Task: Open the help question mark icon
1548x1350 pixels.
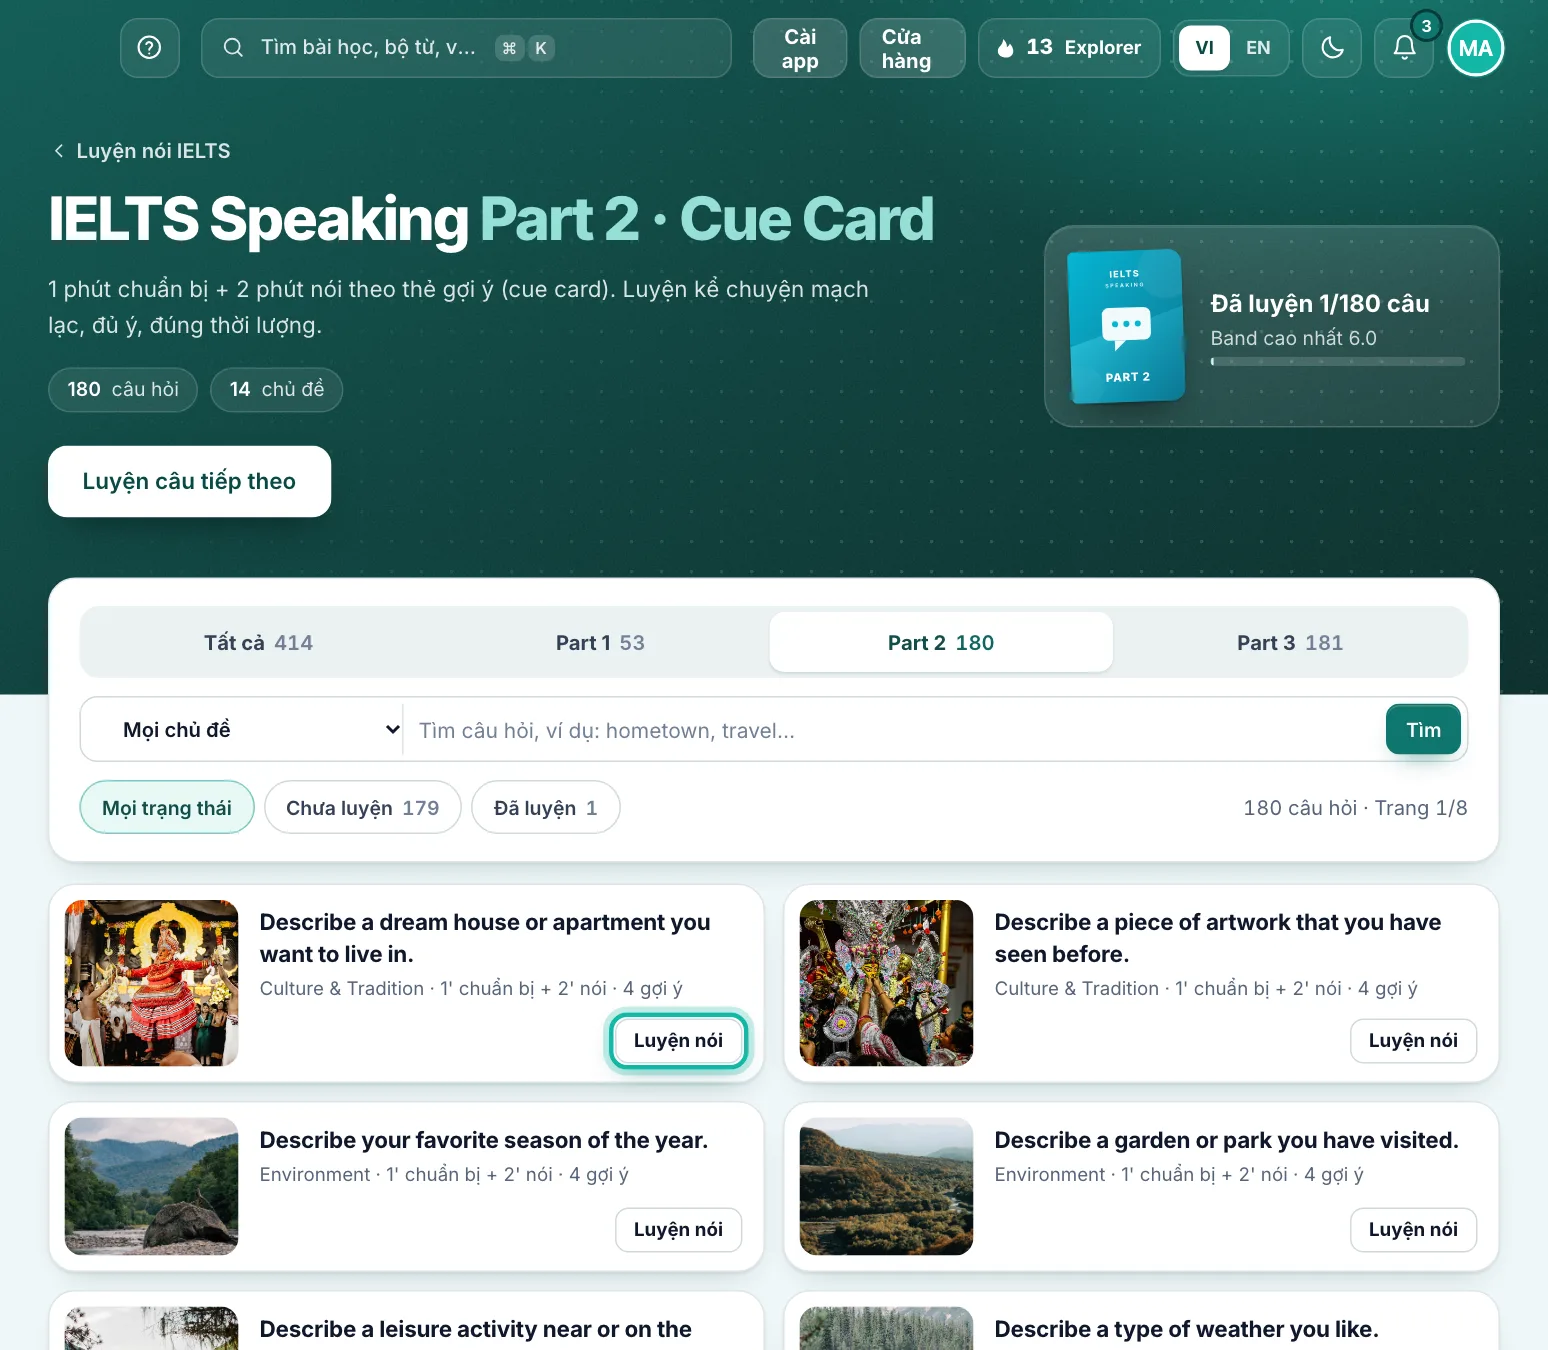Action: [150, 48]
